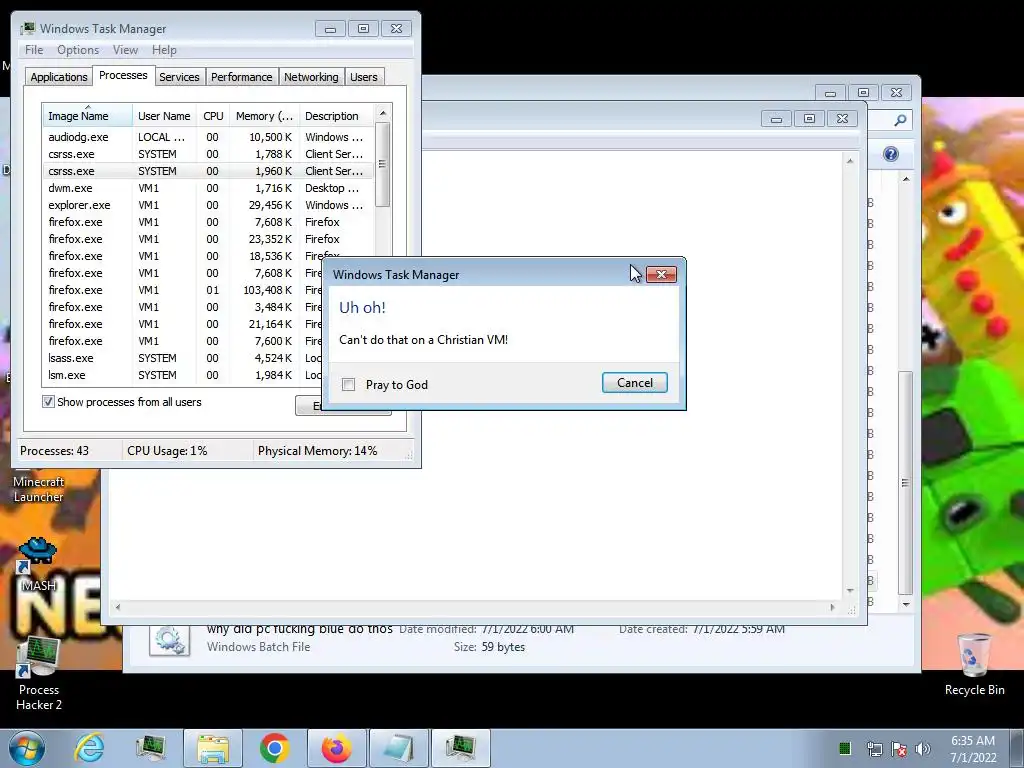
Task: Click the Explorer window search magnifier icon
Action: coord(900,120)
